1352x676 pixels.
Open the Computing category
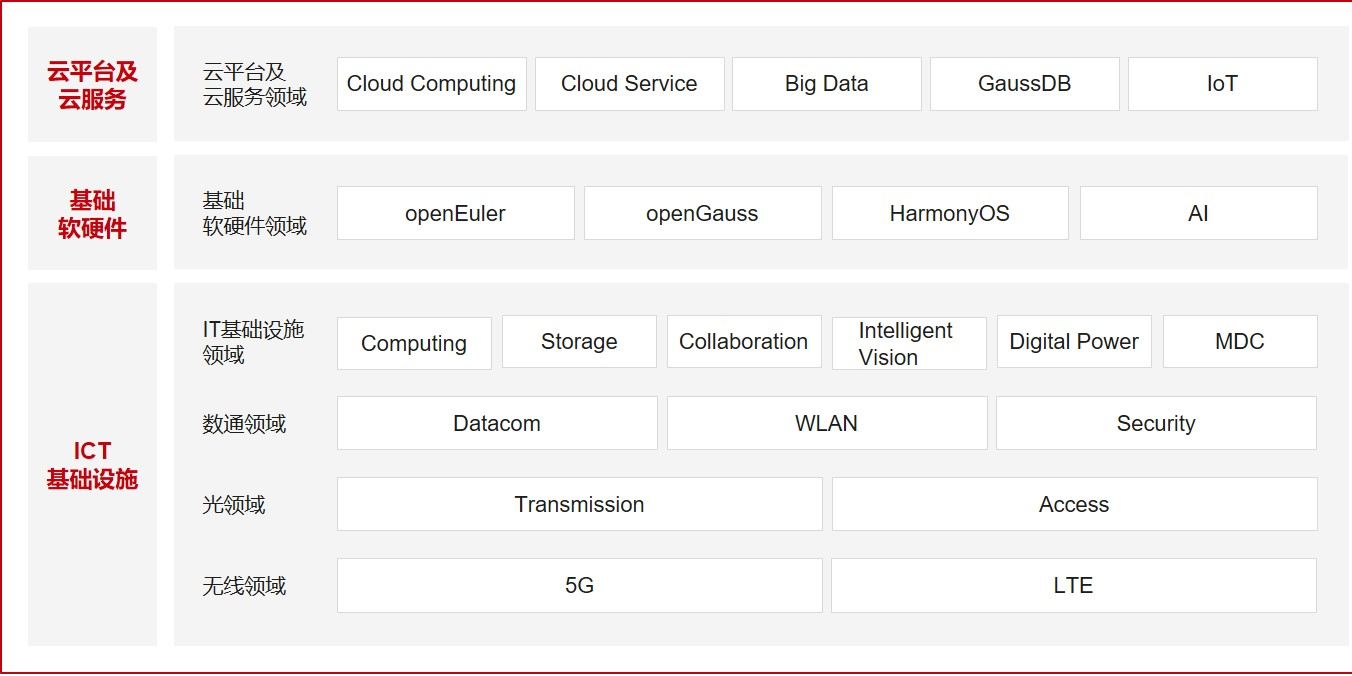click(x=414, y=343)
